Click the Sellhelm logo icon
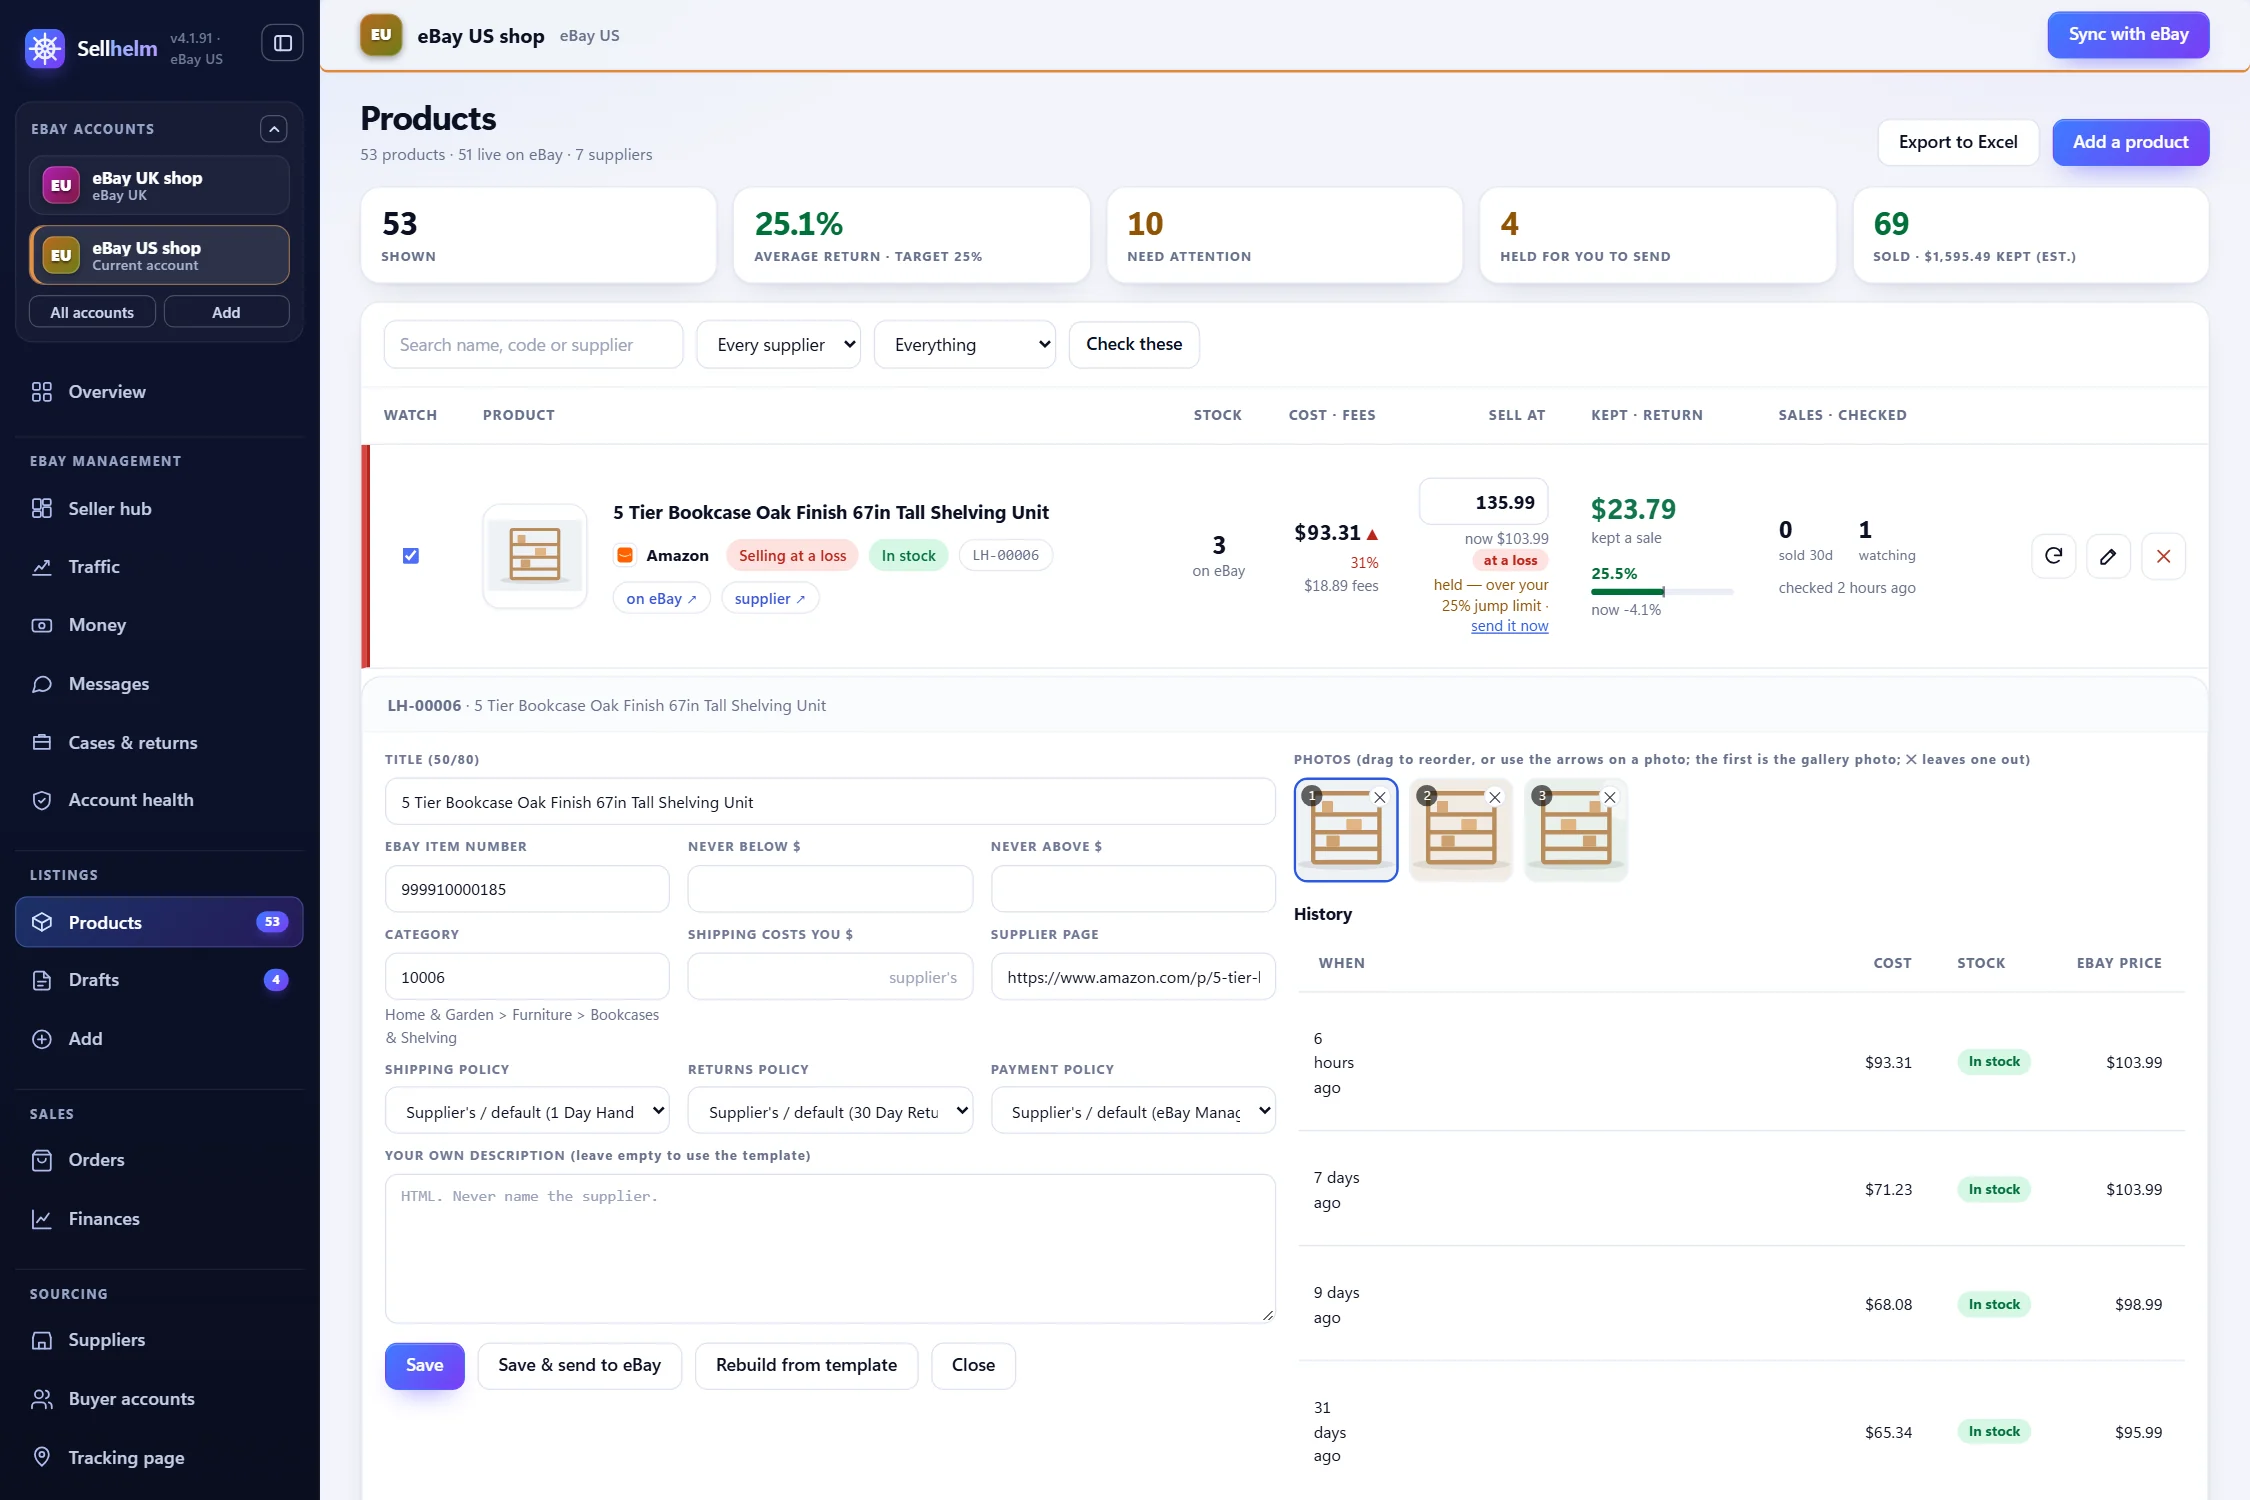Image resolution: width=2250 pixels, height=1500 pixels. [45, 47]
